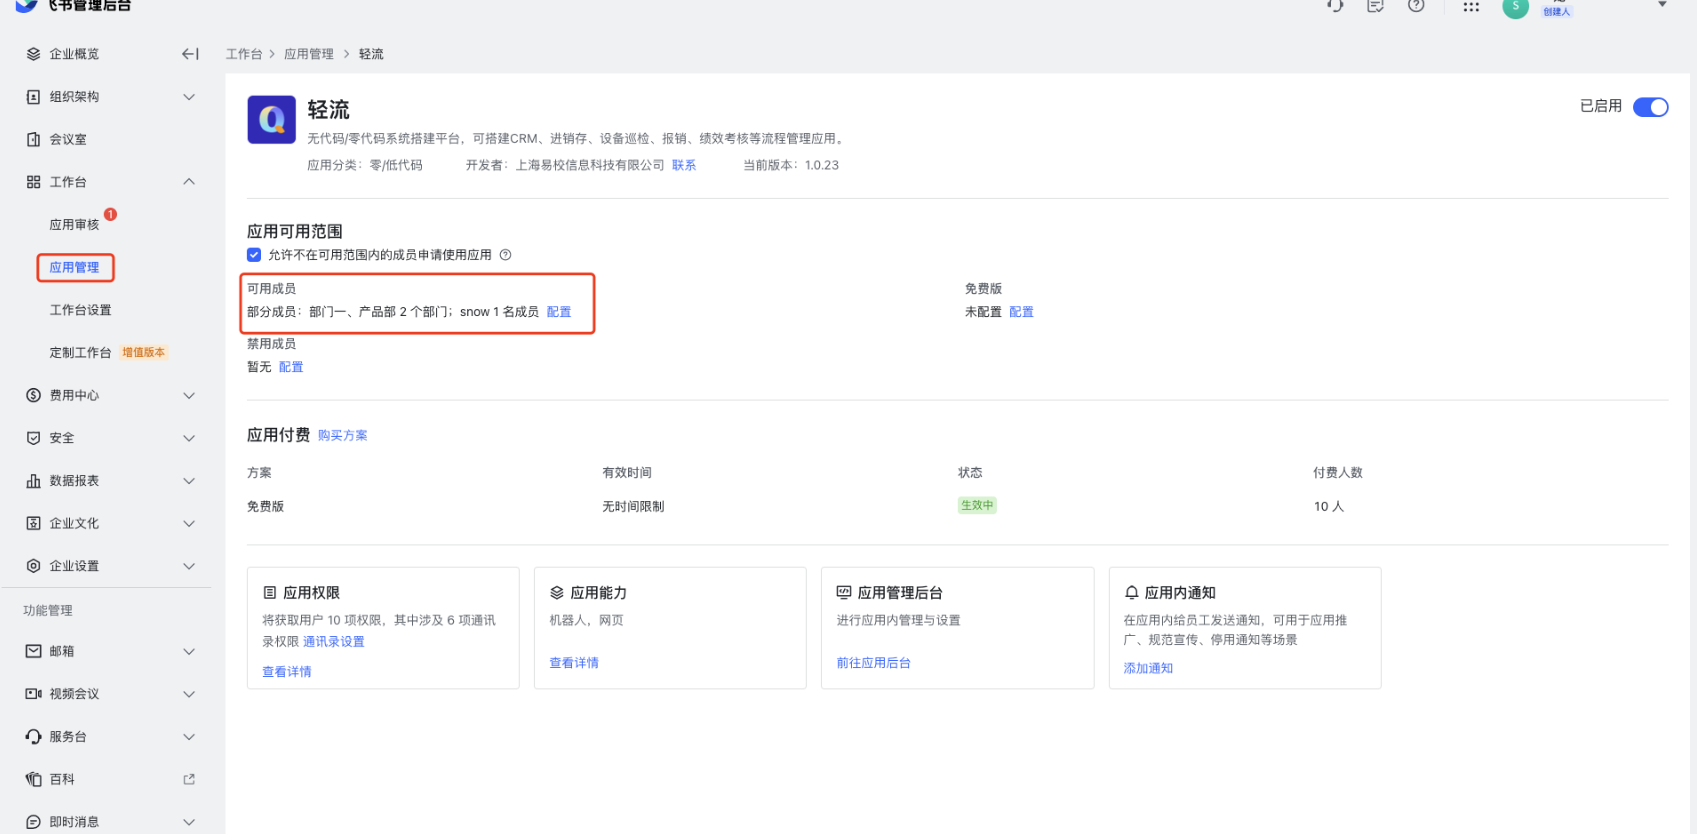Open 百科 via its external link icon
This screenshot has height=834, width=1697.
pyautogui.click(x=189, y=779)
